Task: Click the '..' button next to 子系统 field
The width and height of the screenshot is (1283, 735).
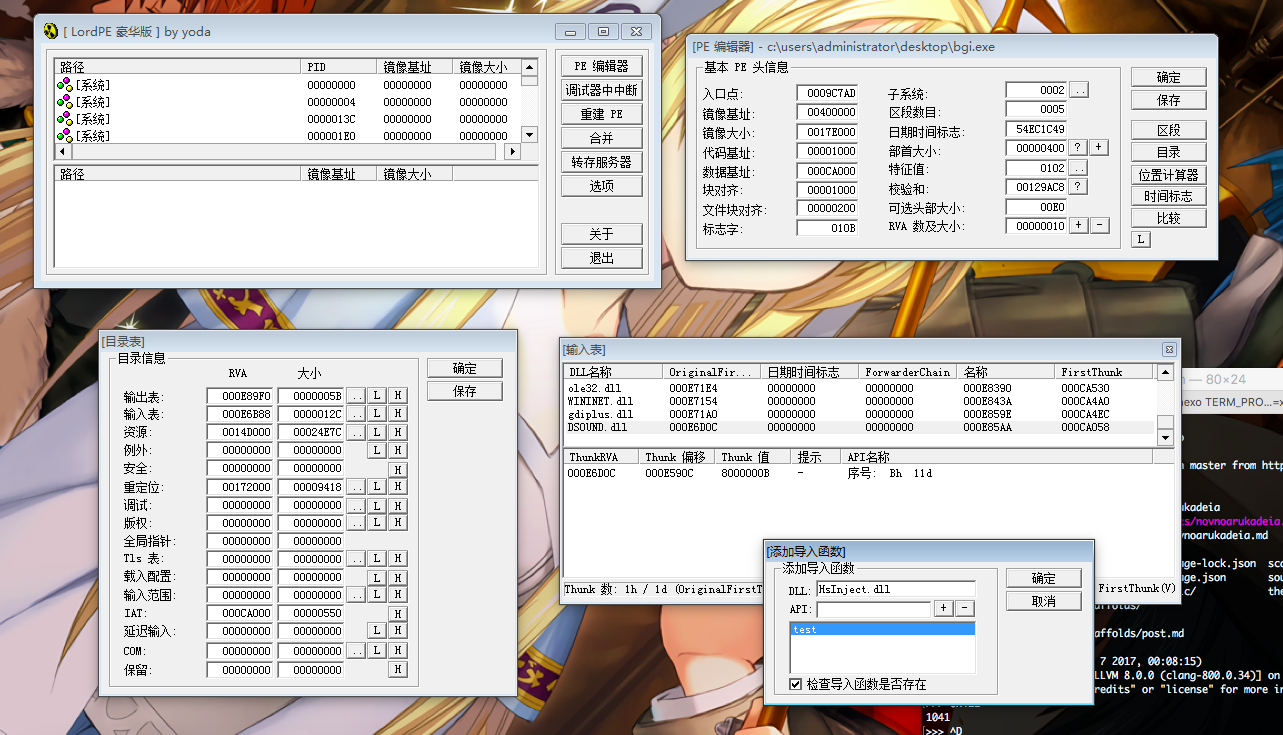Action: [x=1079, y=90]
